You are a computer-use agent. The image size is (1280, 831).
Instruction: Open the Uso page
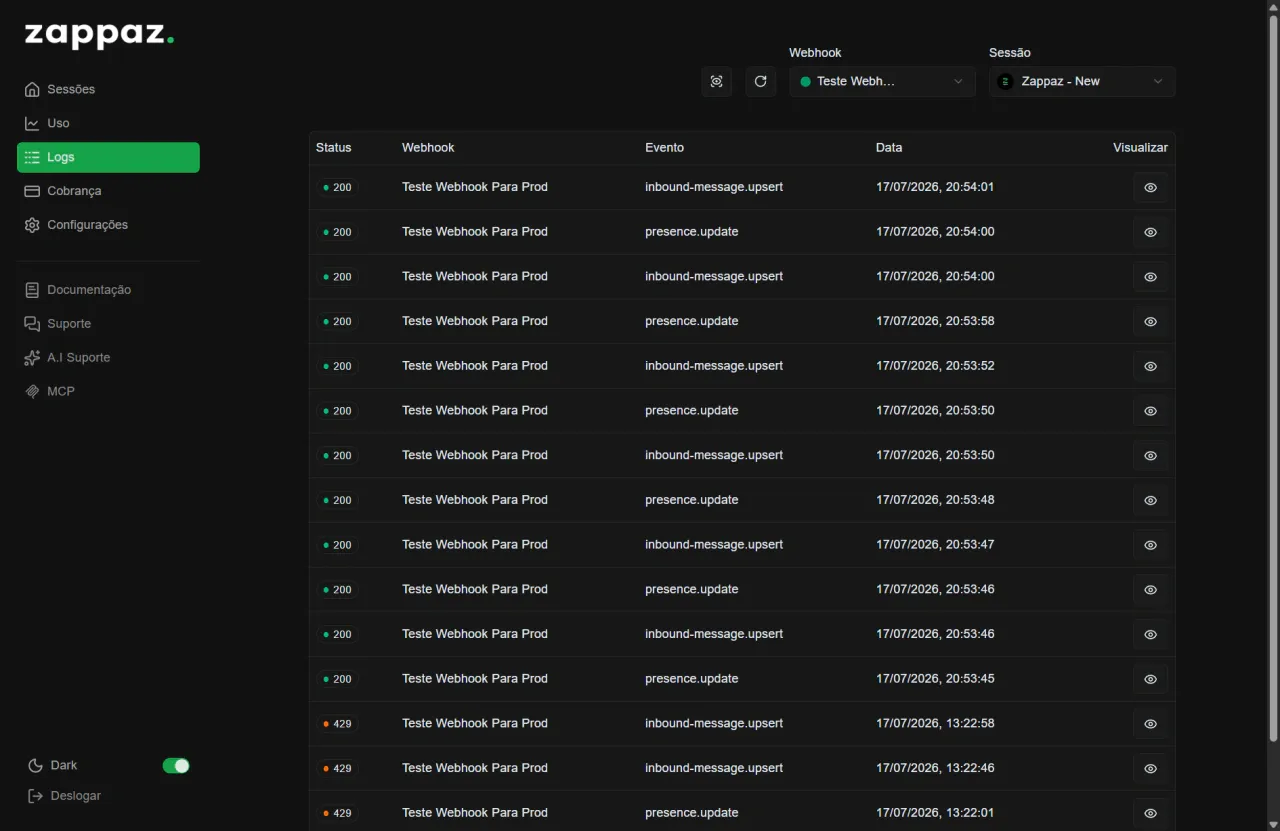coord(108,123)
